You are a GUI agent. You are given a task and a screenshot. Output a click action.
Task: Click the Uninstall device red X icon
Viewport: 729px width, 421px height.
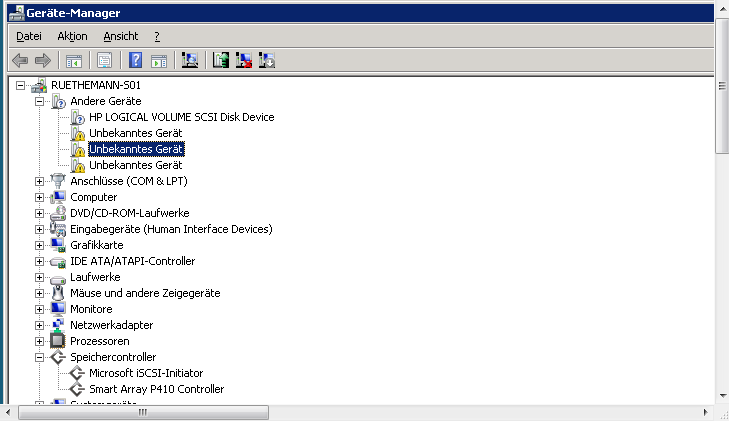[x=244, y=60]
